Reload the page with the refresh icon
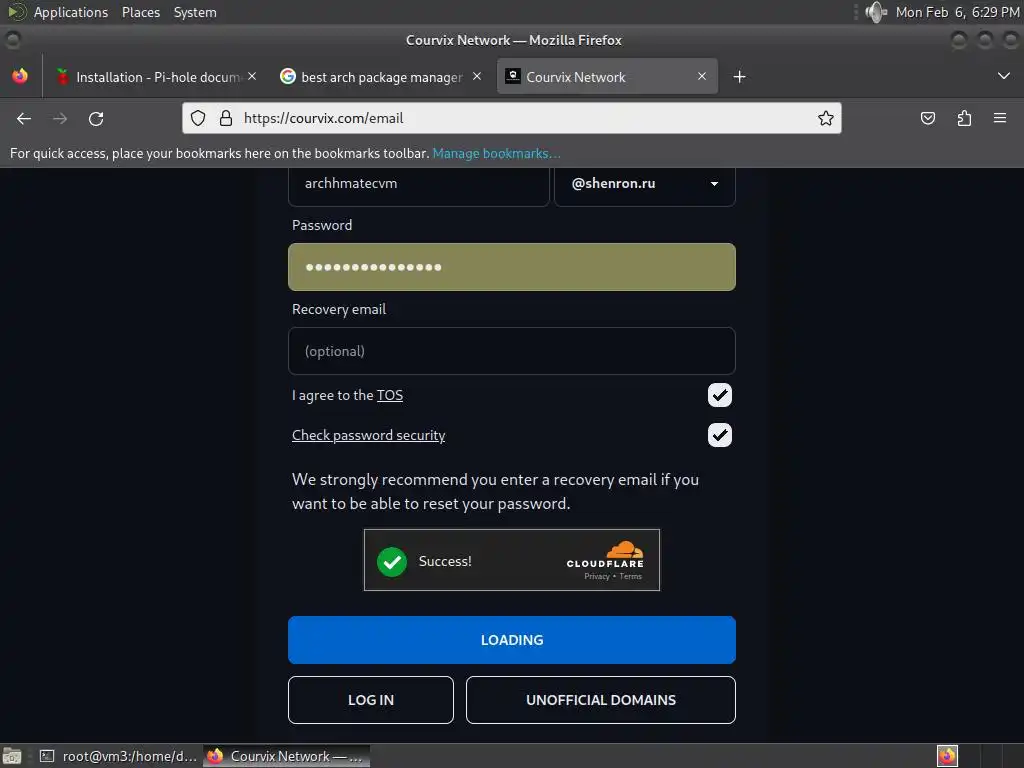The height and width of the screenshot is (768, 1024). (x=96, y=119)
